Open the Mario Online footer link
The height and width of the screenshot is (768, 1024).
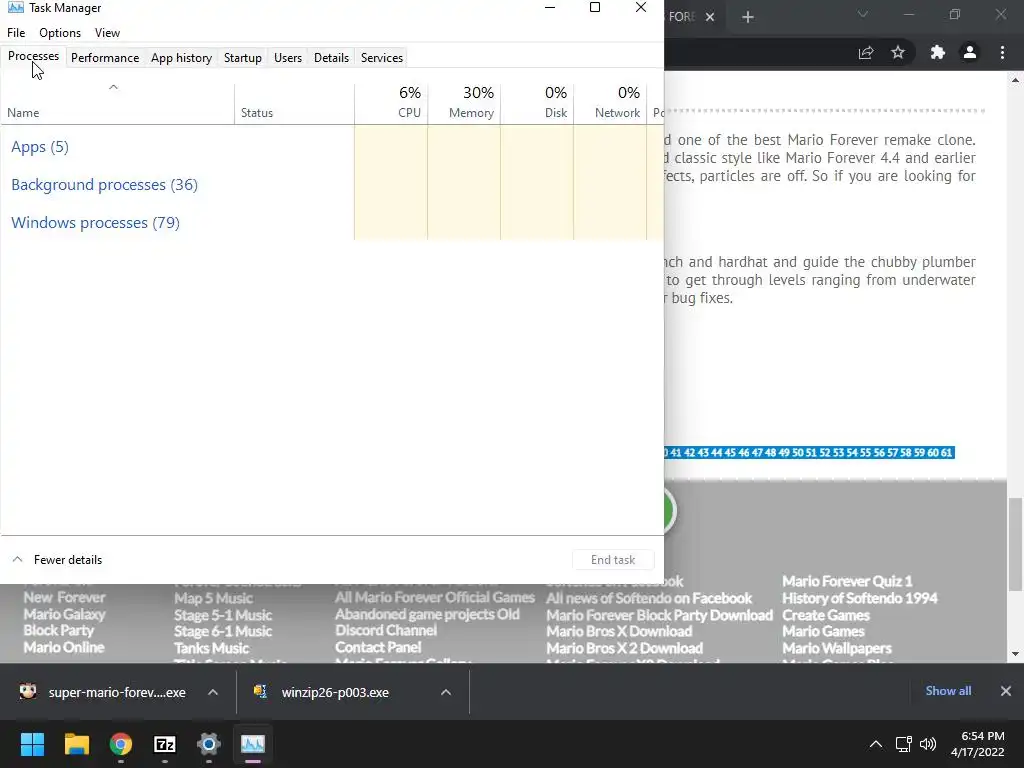(64, 647)
